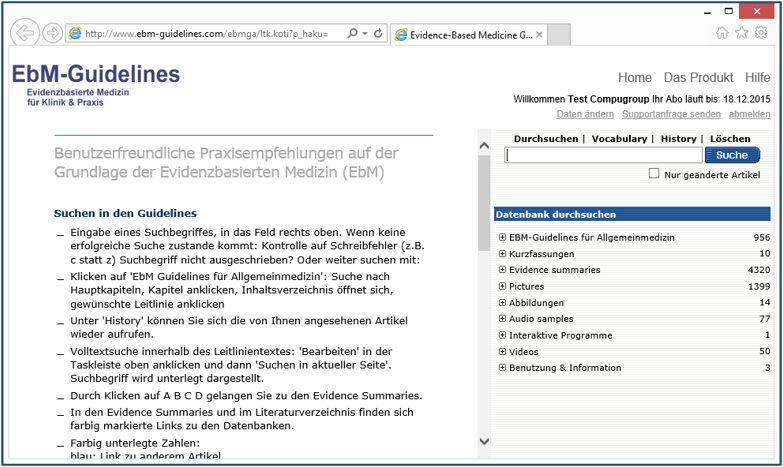Click the EbM-Guidelines logo
The image size is (783, 467).
[96, 84]
